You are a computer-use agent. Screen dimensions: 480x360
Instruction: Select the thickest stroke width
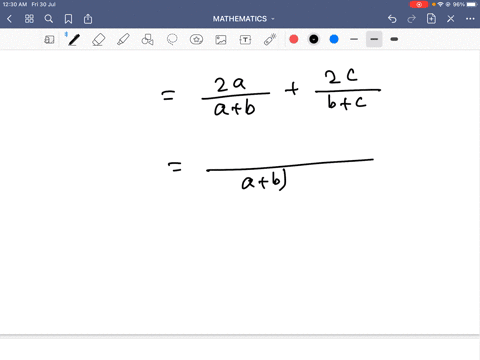tap(394, 39)
